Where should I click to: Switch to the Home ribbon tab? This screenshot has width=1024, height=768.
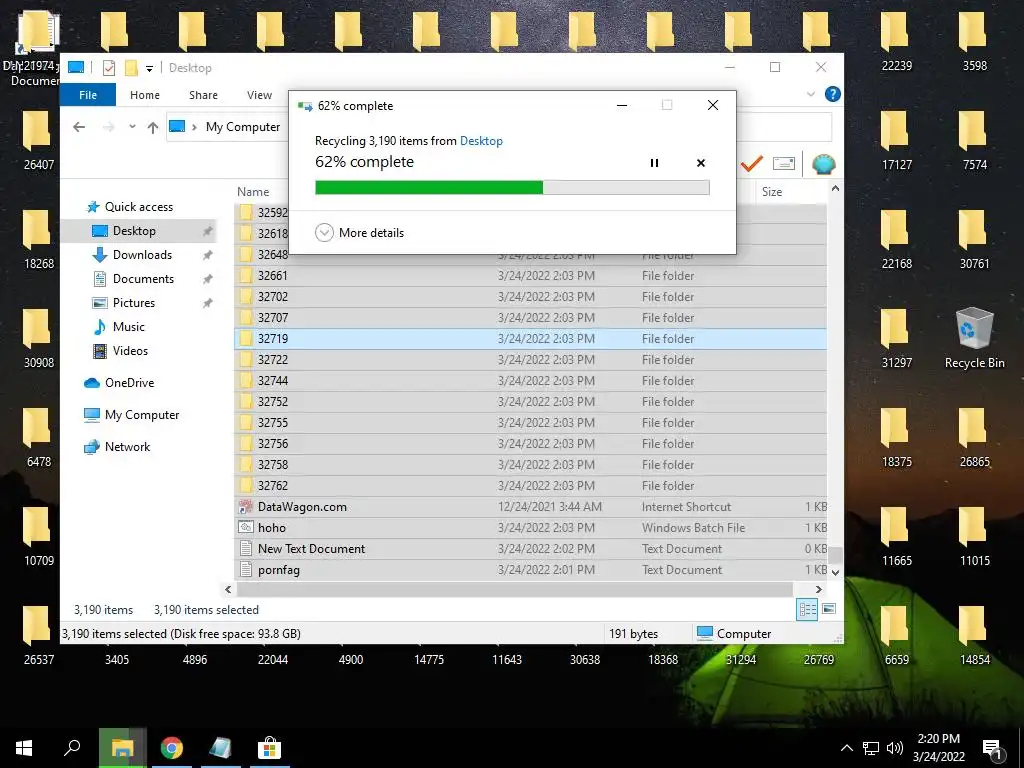click(x=145, y=95)
